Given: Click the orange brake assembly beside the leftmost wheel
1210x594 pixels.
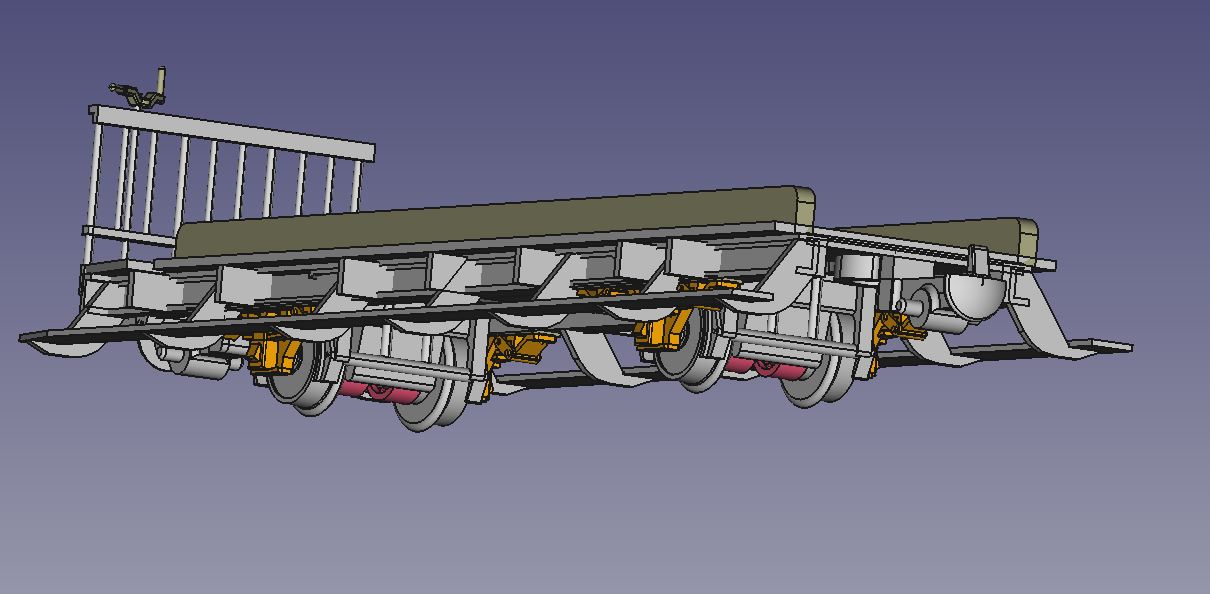Looking at the screenshot, I should coord(268,354).
